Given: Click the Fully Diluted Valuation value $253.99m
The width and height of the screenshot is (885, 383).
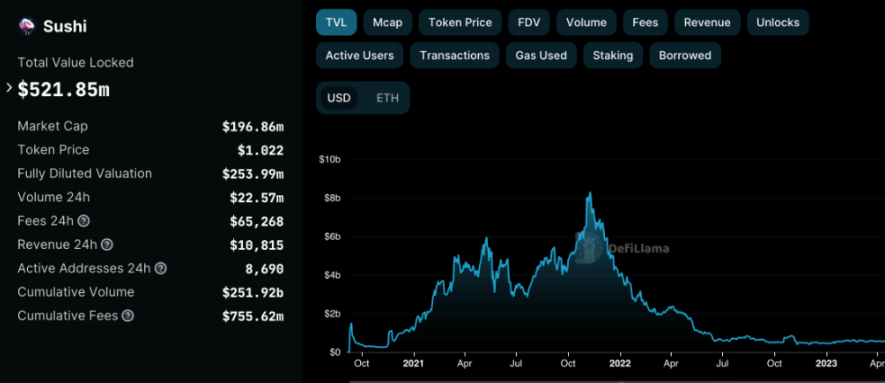Looking at the screenshot, I should pos(253,174).
